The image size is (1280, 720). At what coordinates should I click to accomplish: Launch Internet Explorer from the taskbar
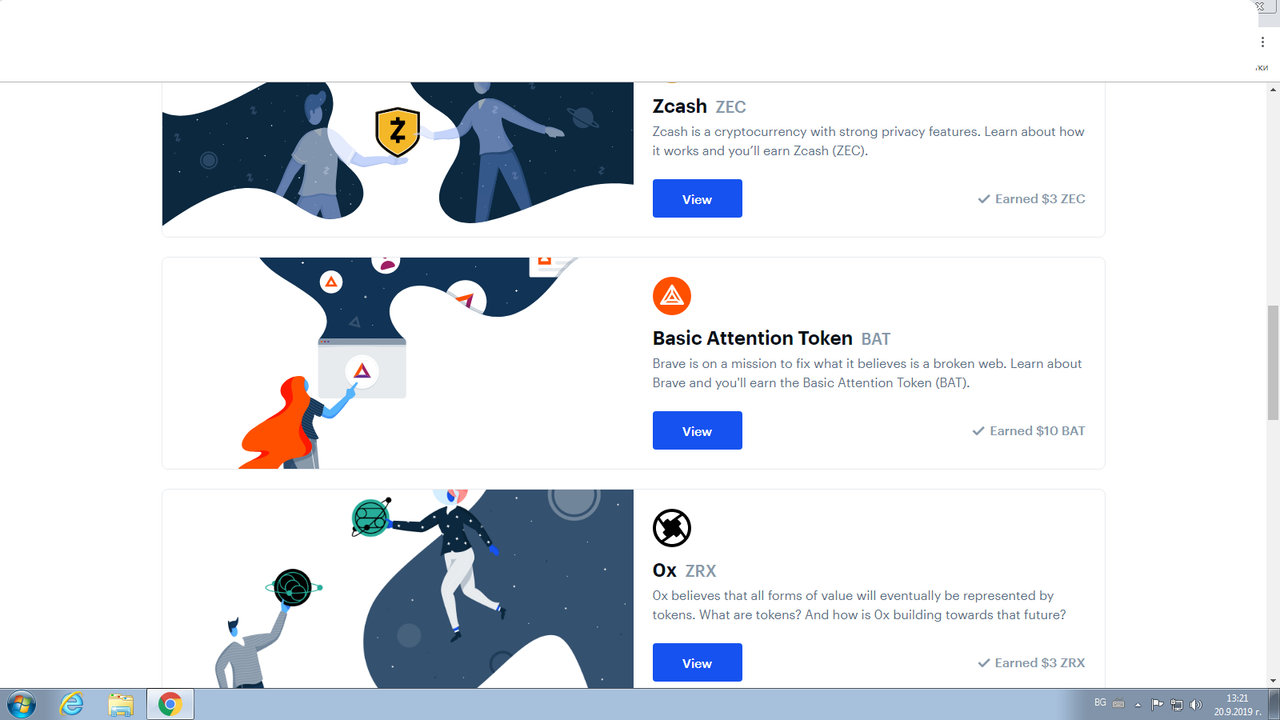tap(72, 704)
